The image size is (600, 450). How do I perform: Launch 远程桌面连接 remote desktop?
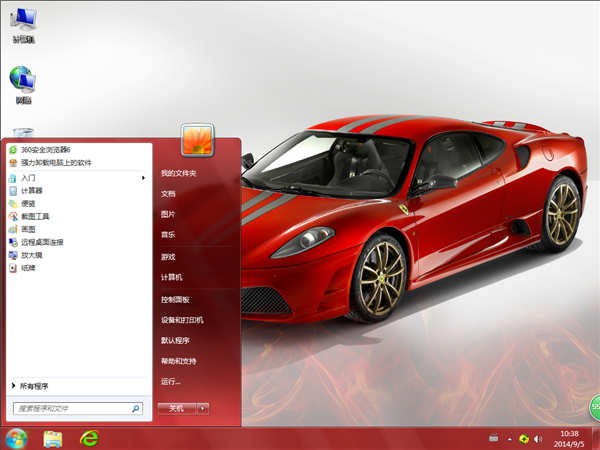point(41,242)
